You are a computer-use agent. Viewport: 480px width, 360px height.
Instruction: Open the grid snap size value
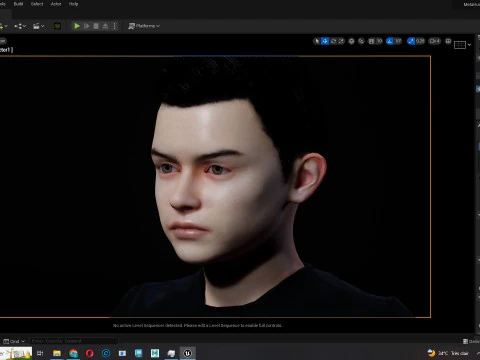coord(379,41)
